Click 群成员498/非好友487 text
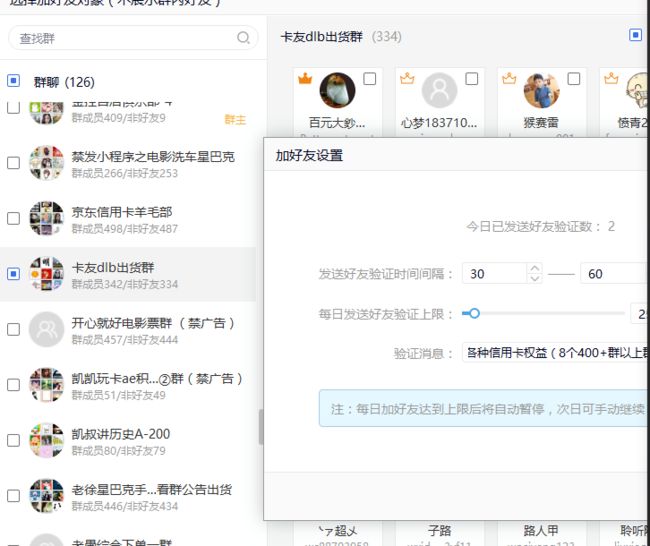The width and height of the screenshot is (650, 546). (x=125, y=229)
